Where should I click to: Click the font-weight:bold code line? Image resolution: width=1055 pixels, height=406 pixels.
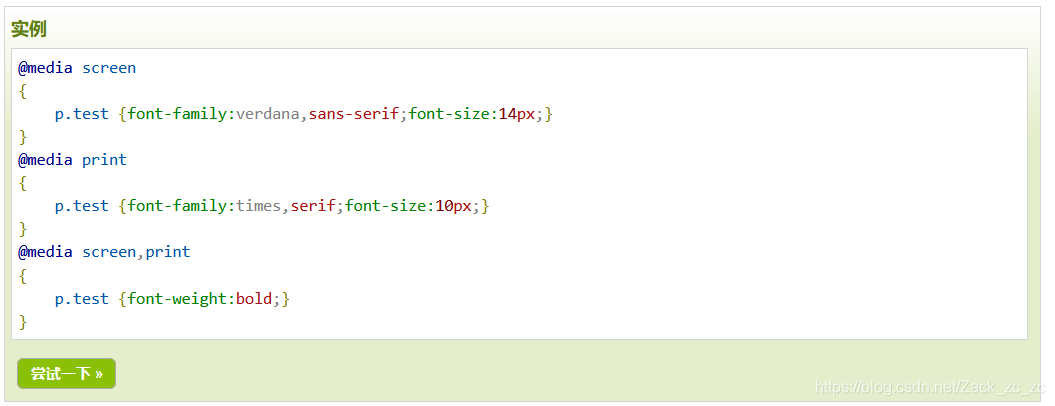click(172, 298)
